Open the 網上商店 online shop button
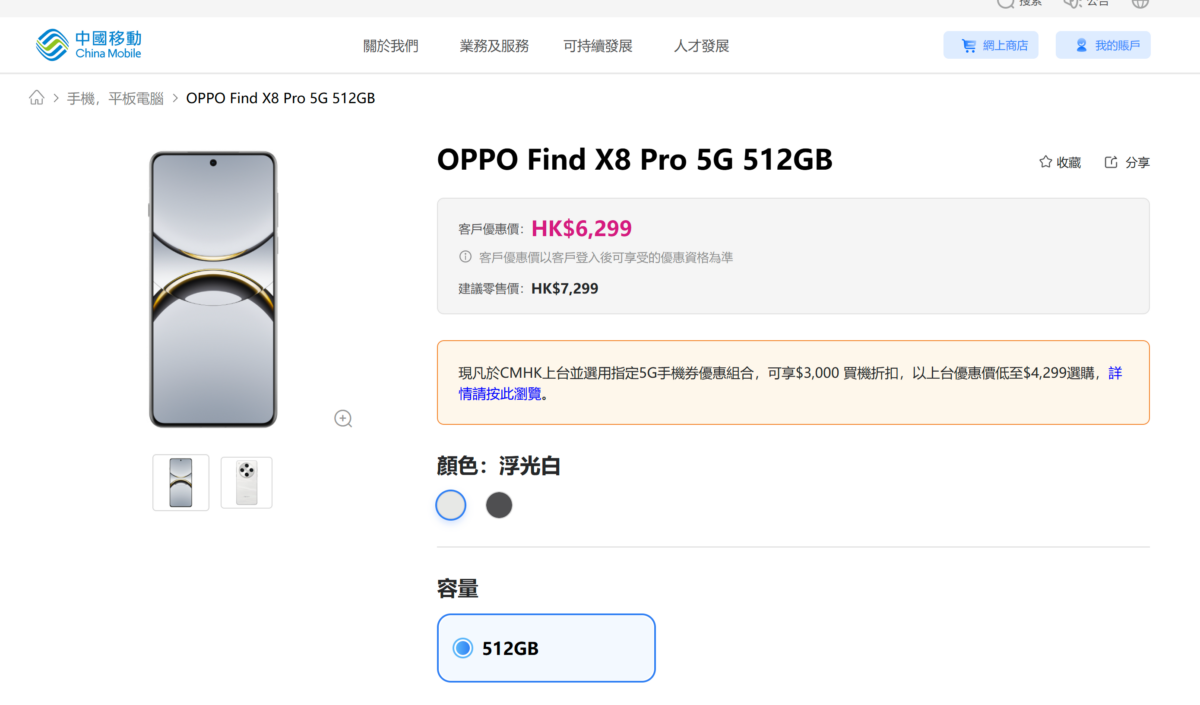 tap(991, 45)
